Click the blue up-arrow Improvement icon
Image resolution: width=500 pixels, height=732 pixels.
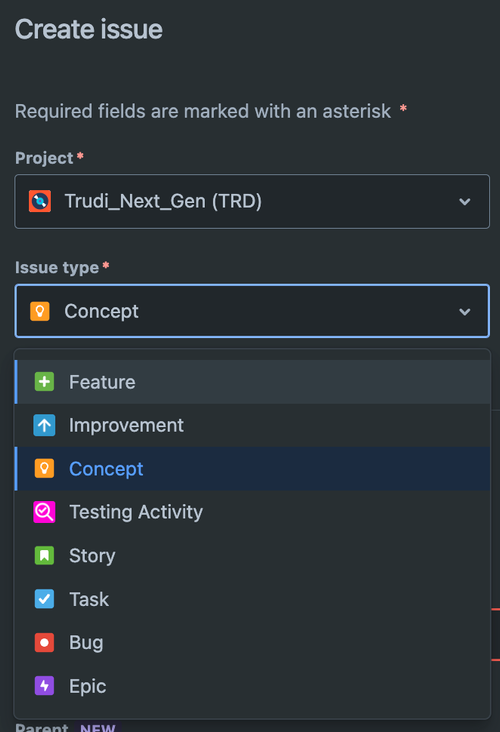pos(44,425)
